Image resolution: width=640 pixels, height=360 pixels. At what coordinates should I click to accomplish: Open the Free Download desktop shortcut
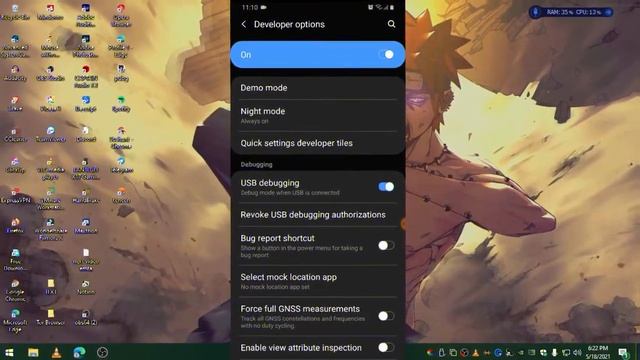pos(15,260)
